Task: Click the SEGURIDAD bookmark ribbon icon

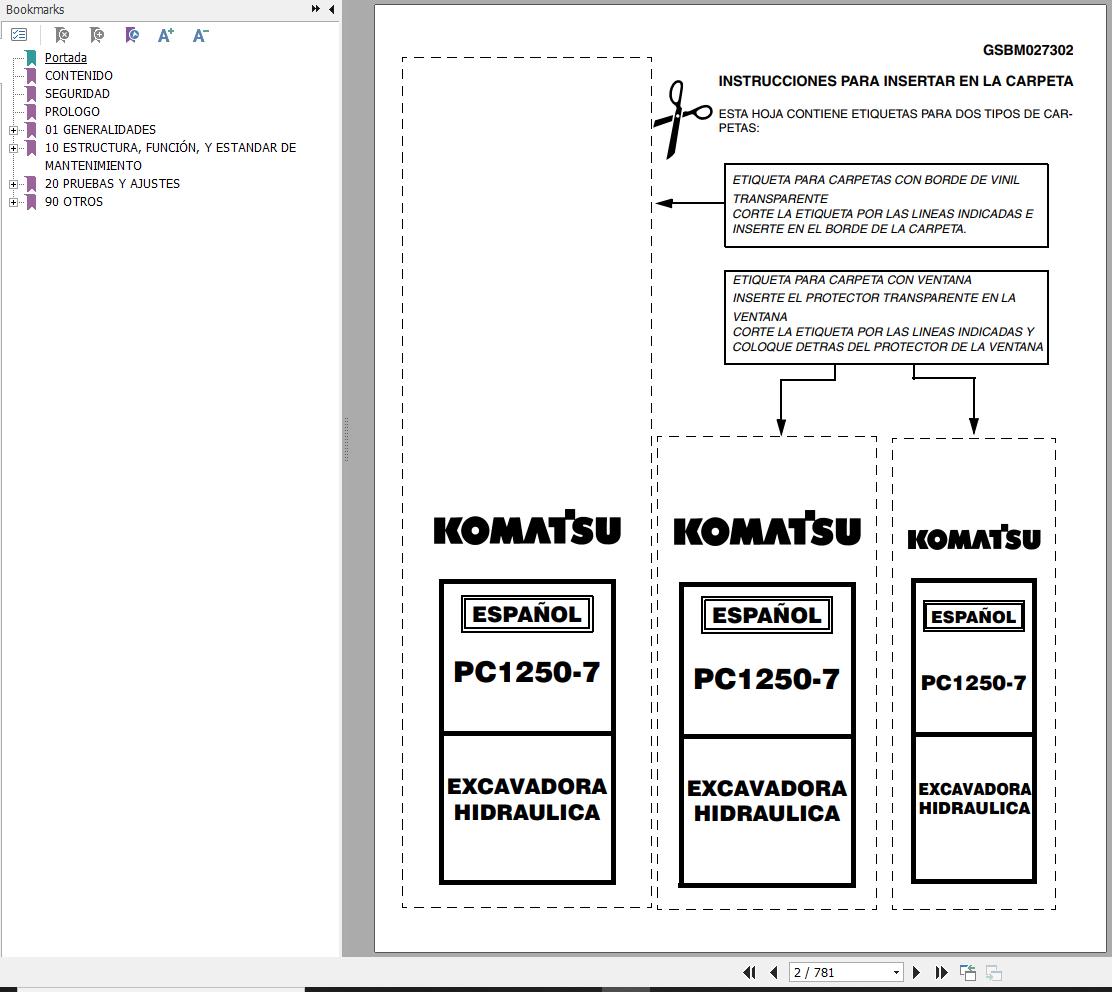Action: click(x=31, y=93)
